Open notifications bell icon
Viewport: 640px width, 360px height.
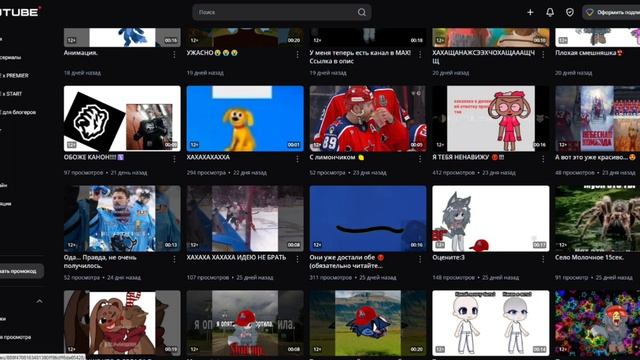click(x=550, y=12)
